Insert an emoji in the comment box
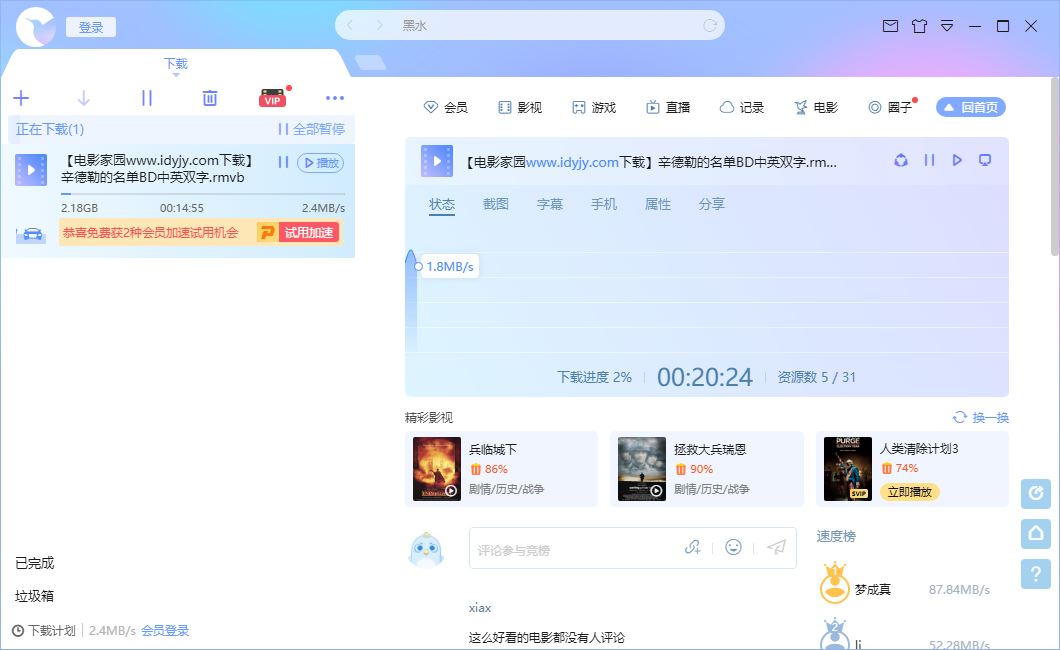The height and width of the screenshot is (650, 1060). tap(733, 548)
